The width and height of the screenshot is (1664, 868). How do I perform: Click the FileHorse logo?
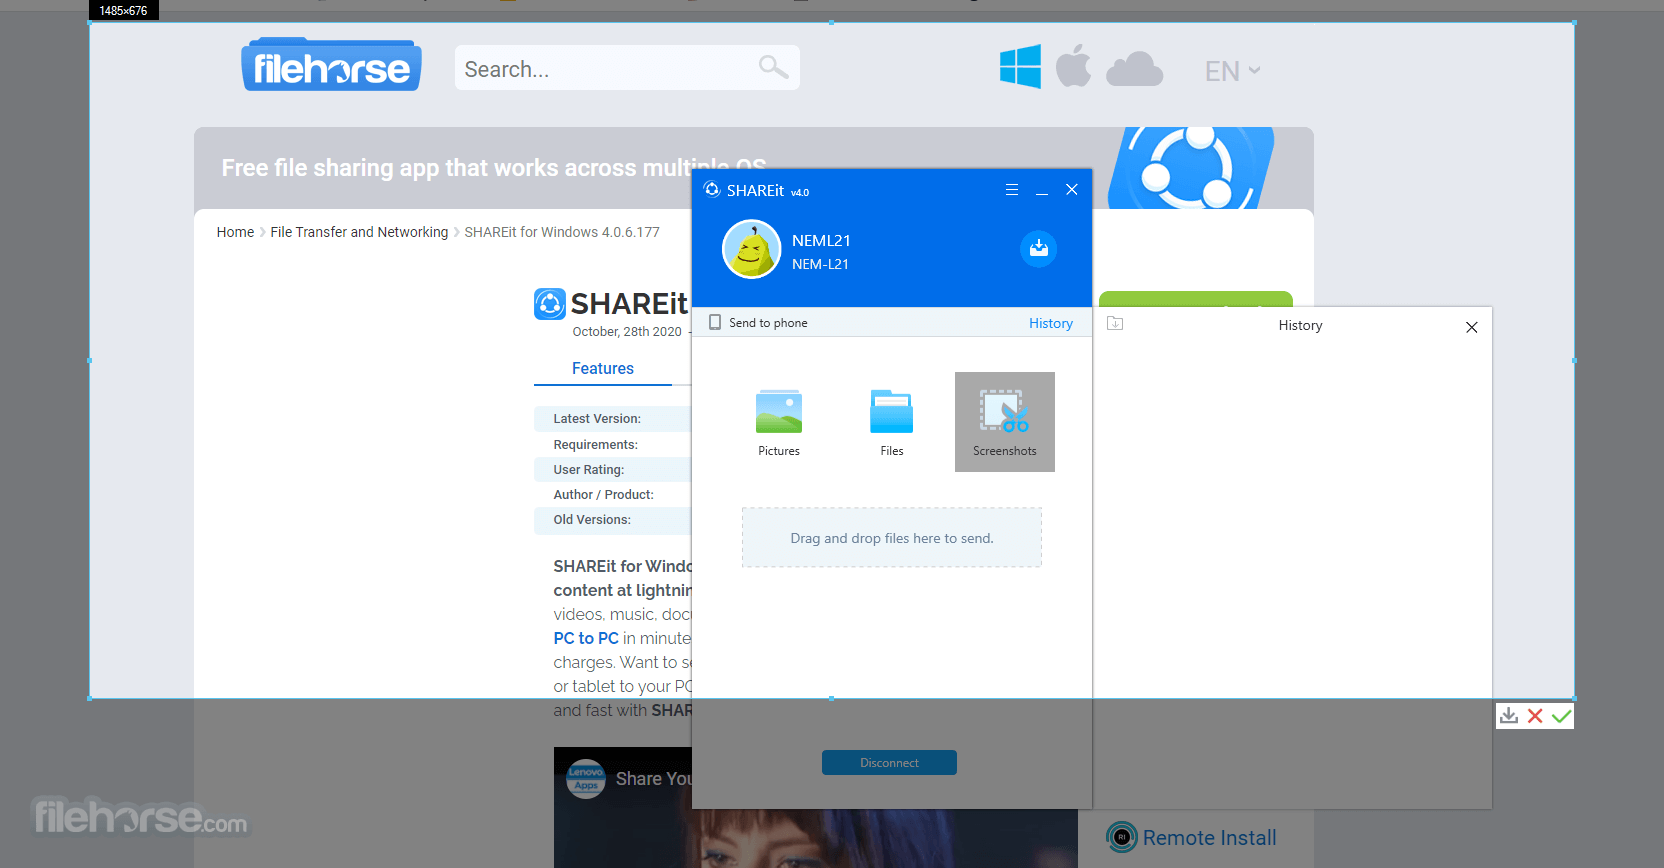[x=331, y=65]
